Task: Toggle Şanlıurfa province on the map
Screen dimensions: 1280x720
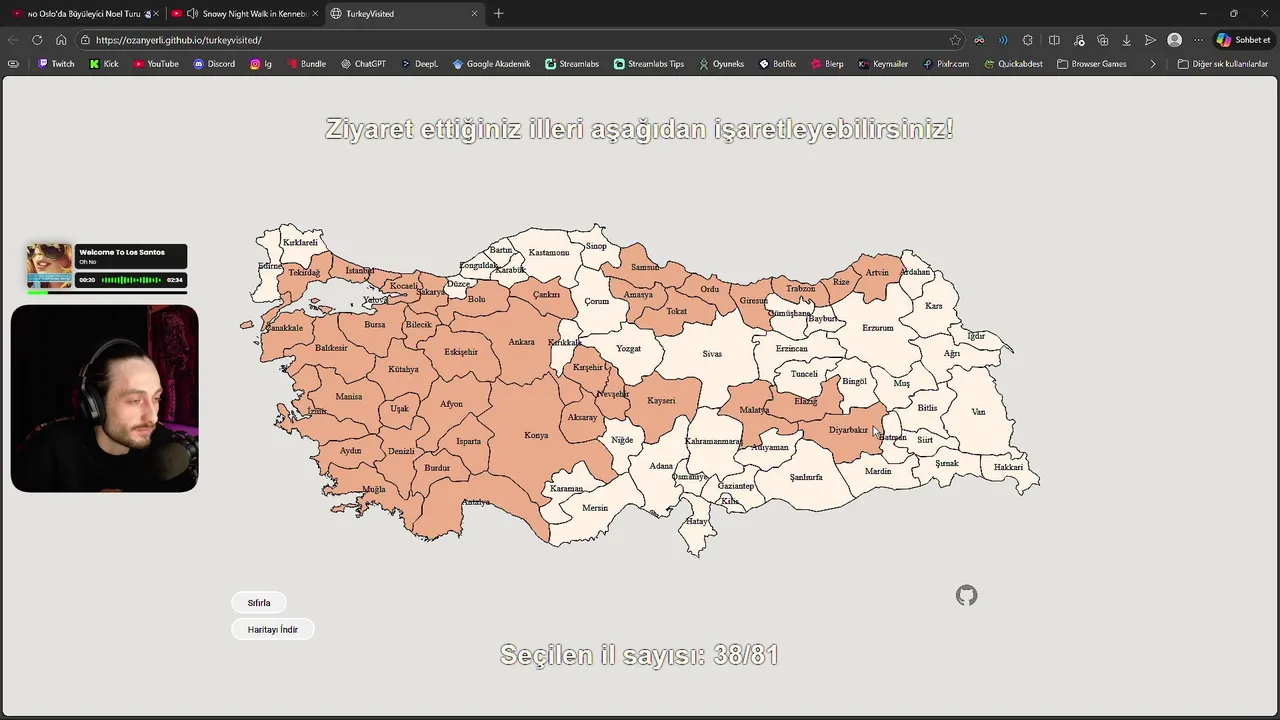Action: pos(806,477)
